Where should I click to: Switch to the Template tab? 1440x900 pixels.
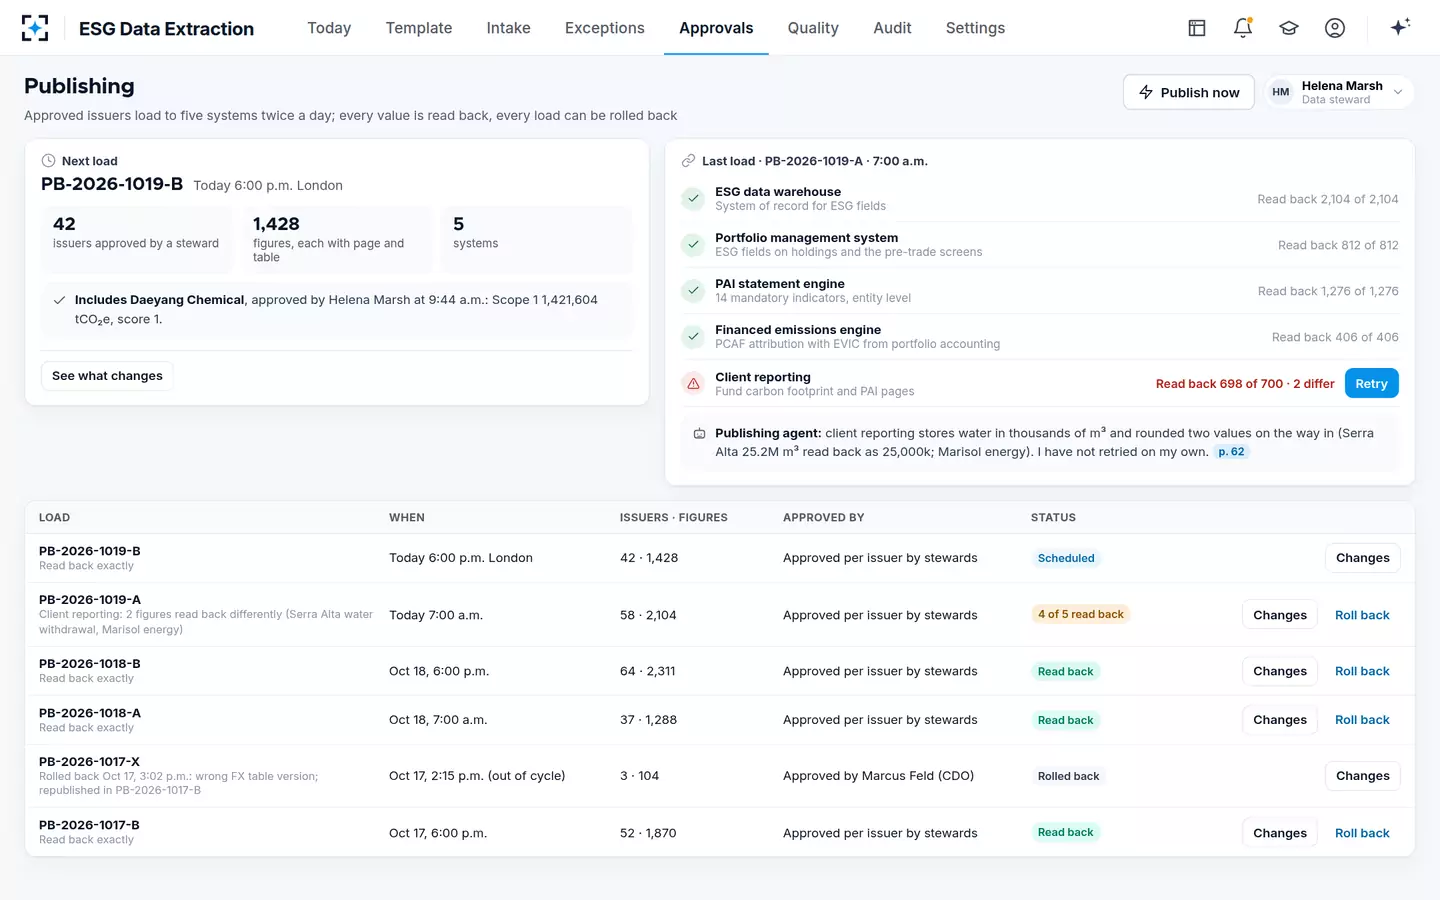click(419, 28)
